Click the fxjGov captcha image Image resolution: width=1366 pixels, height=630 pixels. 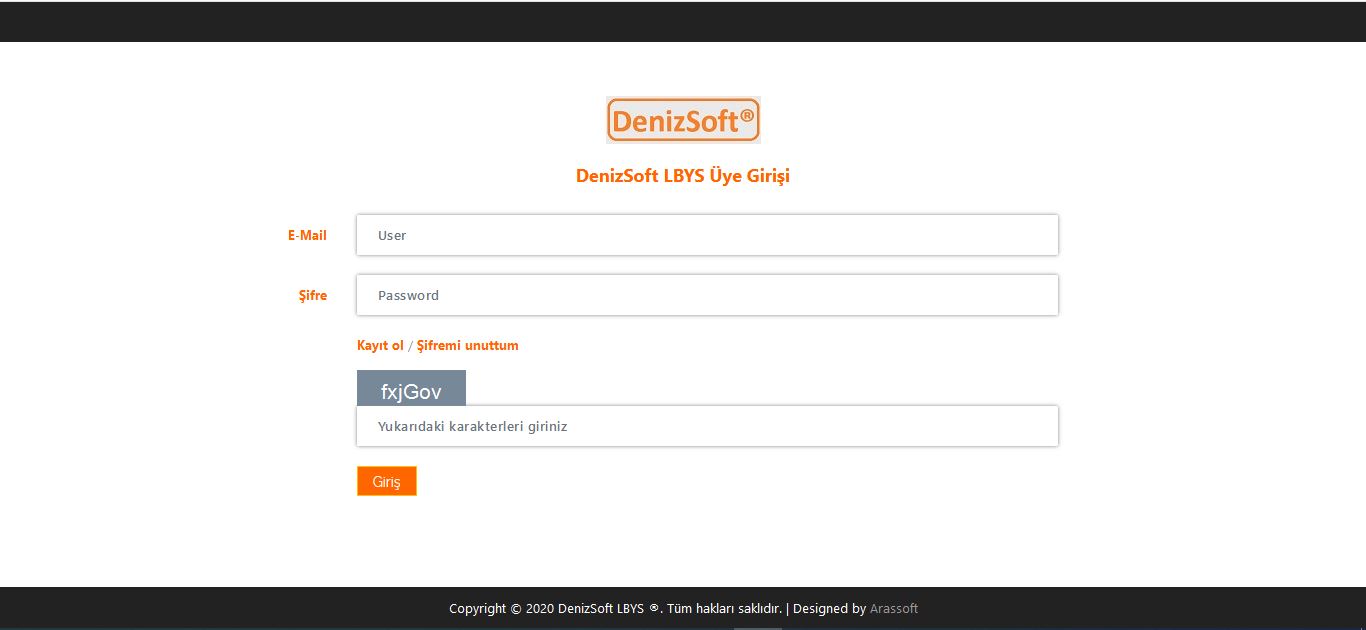point(411,388)
